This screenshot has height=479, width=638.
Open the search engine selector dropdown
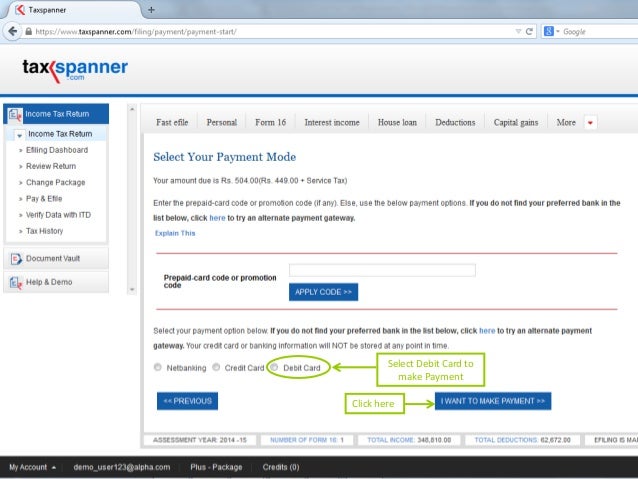coord(558,31)
